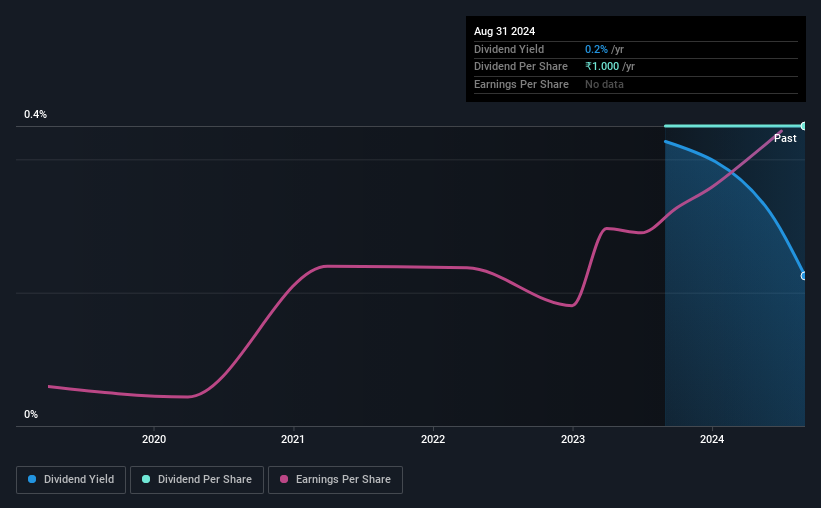Viewport: 821px width, 508px height.
Task: Click the Aug 31 2024 tooltip date
Action: (x=504, y=31)
